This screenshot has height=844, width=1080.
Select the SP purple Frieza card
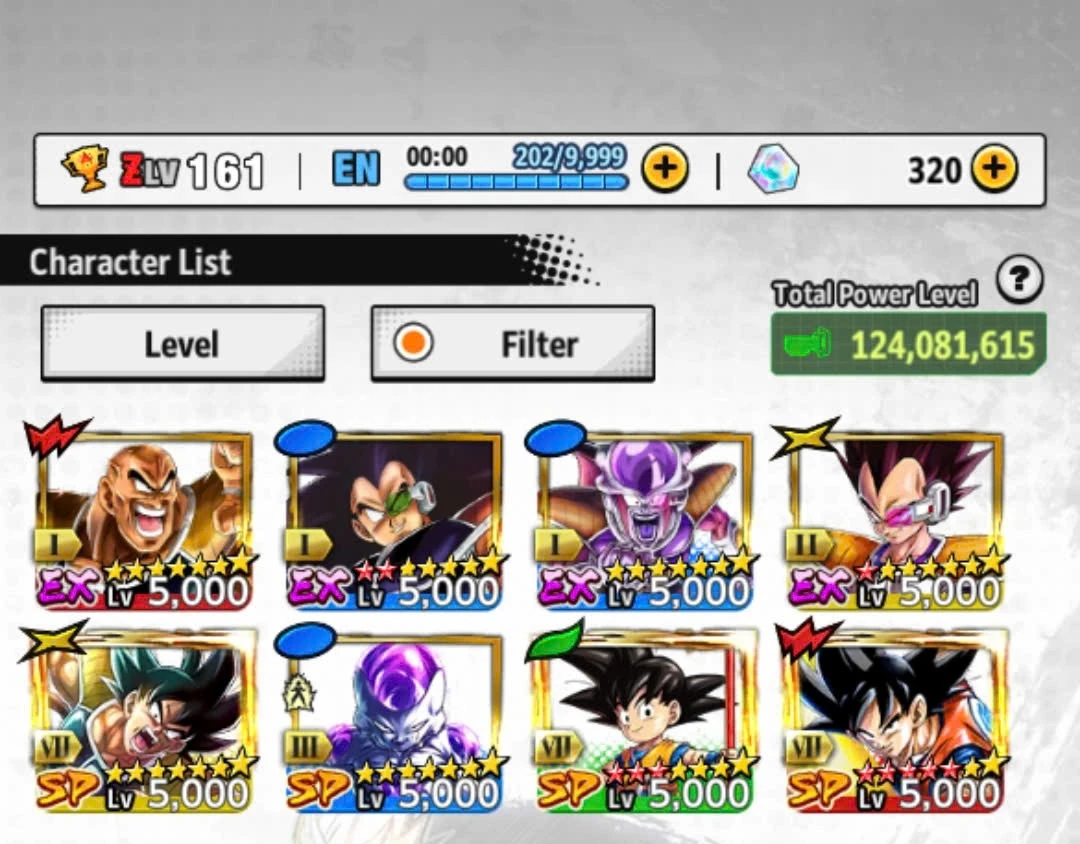click(395, 721)
